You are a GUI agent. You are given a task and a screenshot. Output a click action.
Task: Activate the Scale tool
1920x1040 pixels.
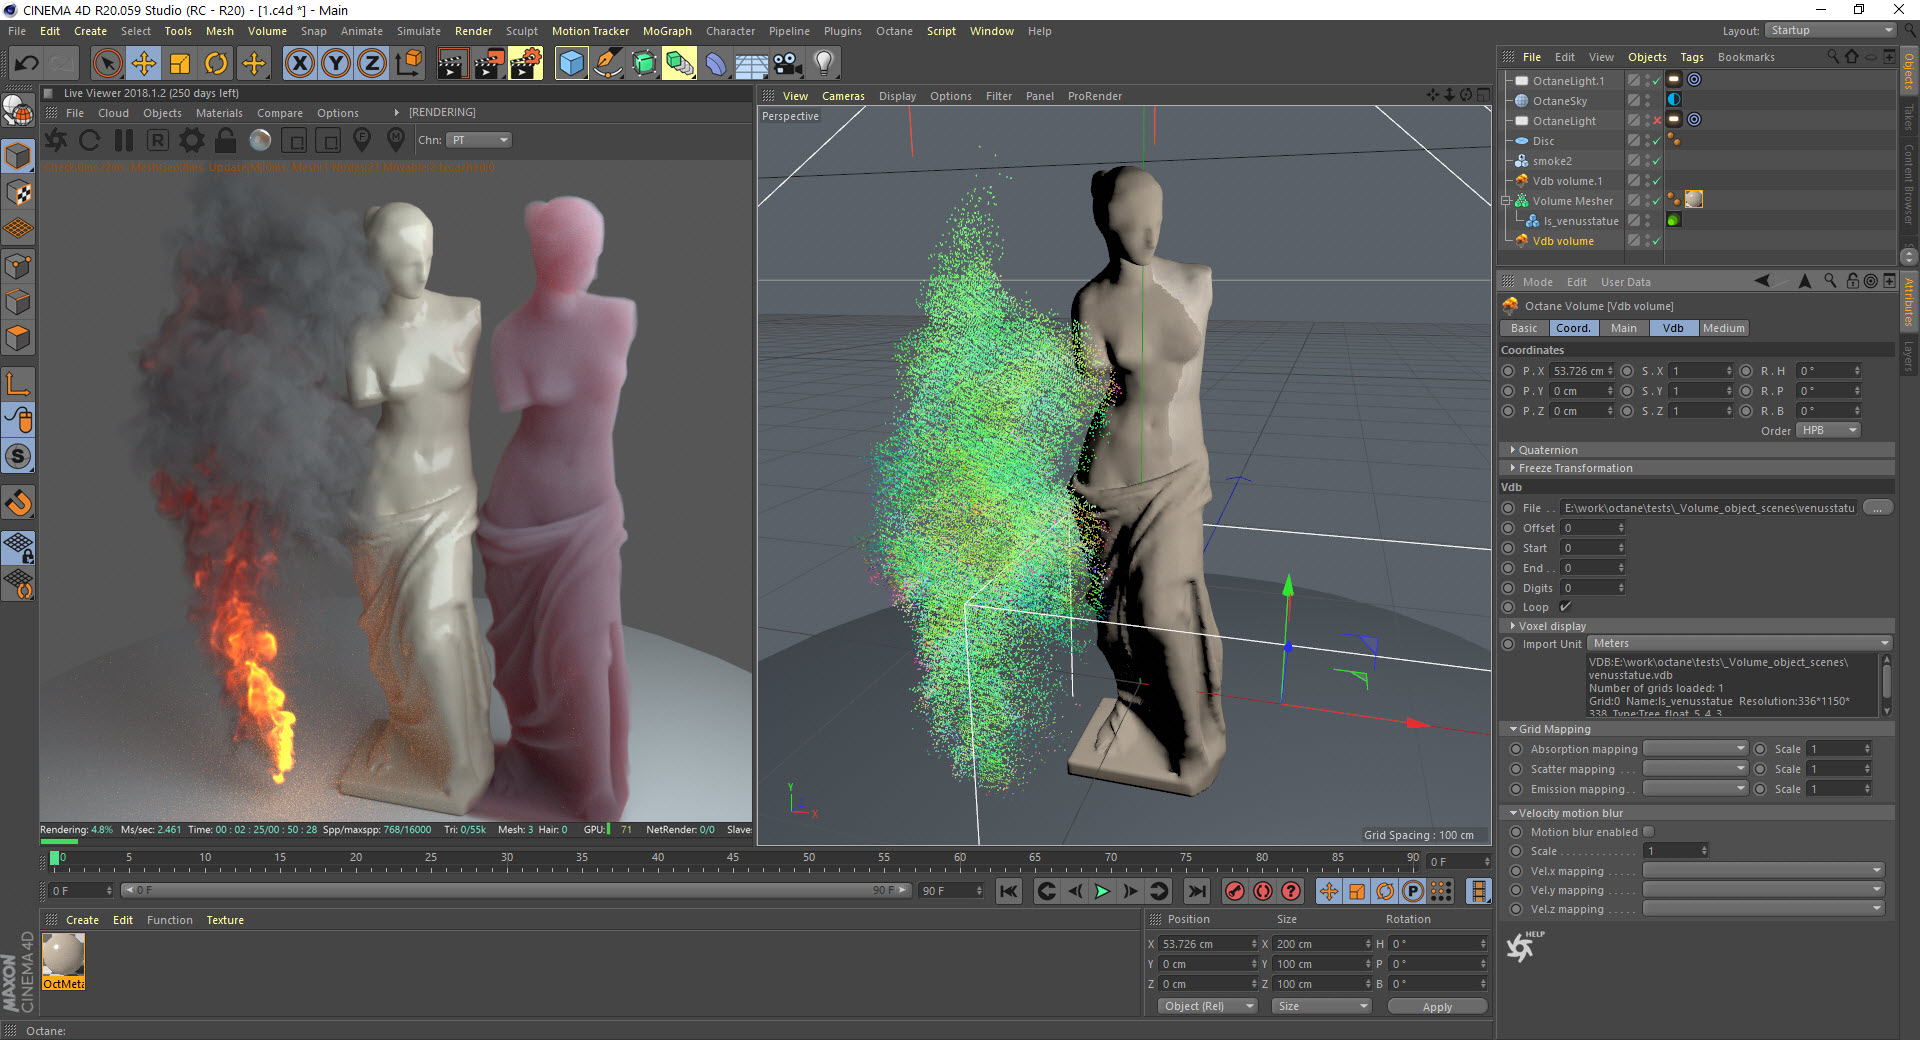point(180,64)
